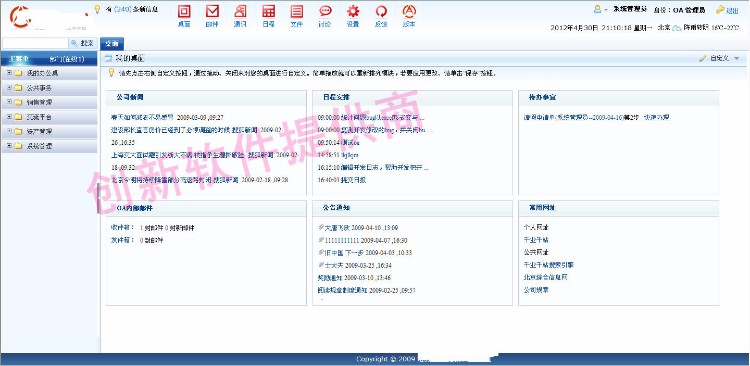Click the company logo at top left
This screenshot has width=750, height=366.
tap(20, 17)
